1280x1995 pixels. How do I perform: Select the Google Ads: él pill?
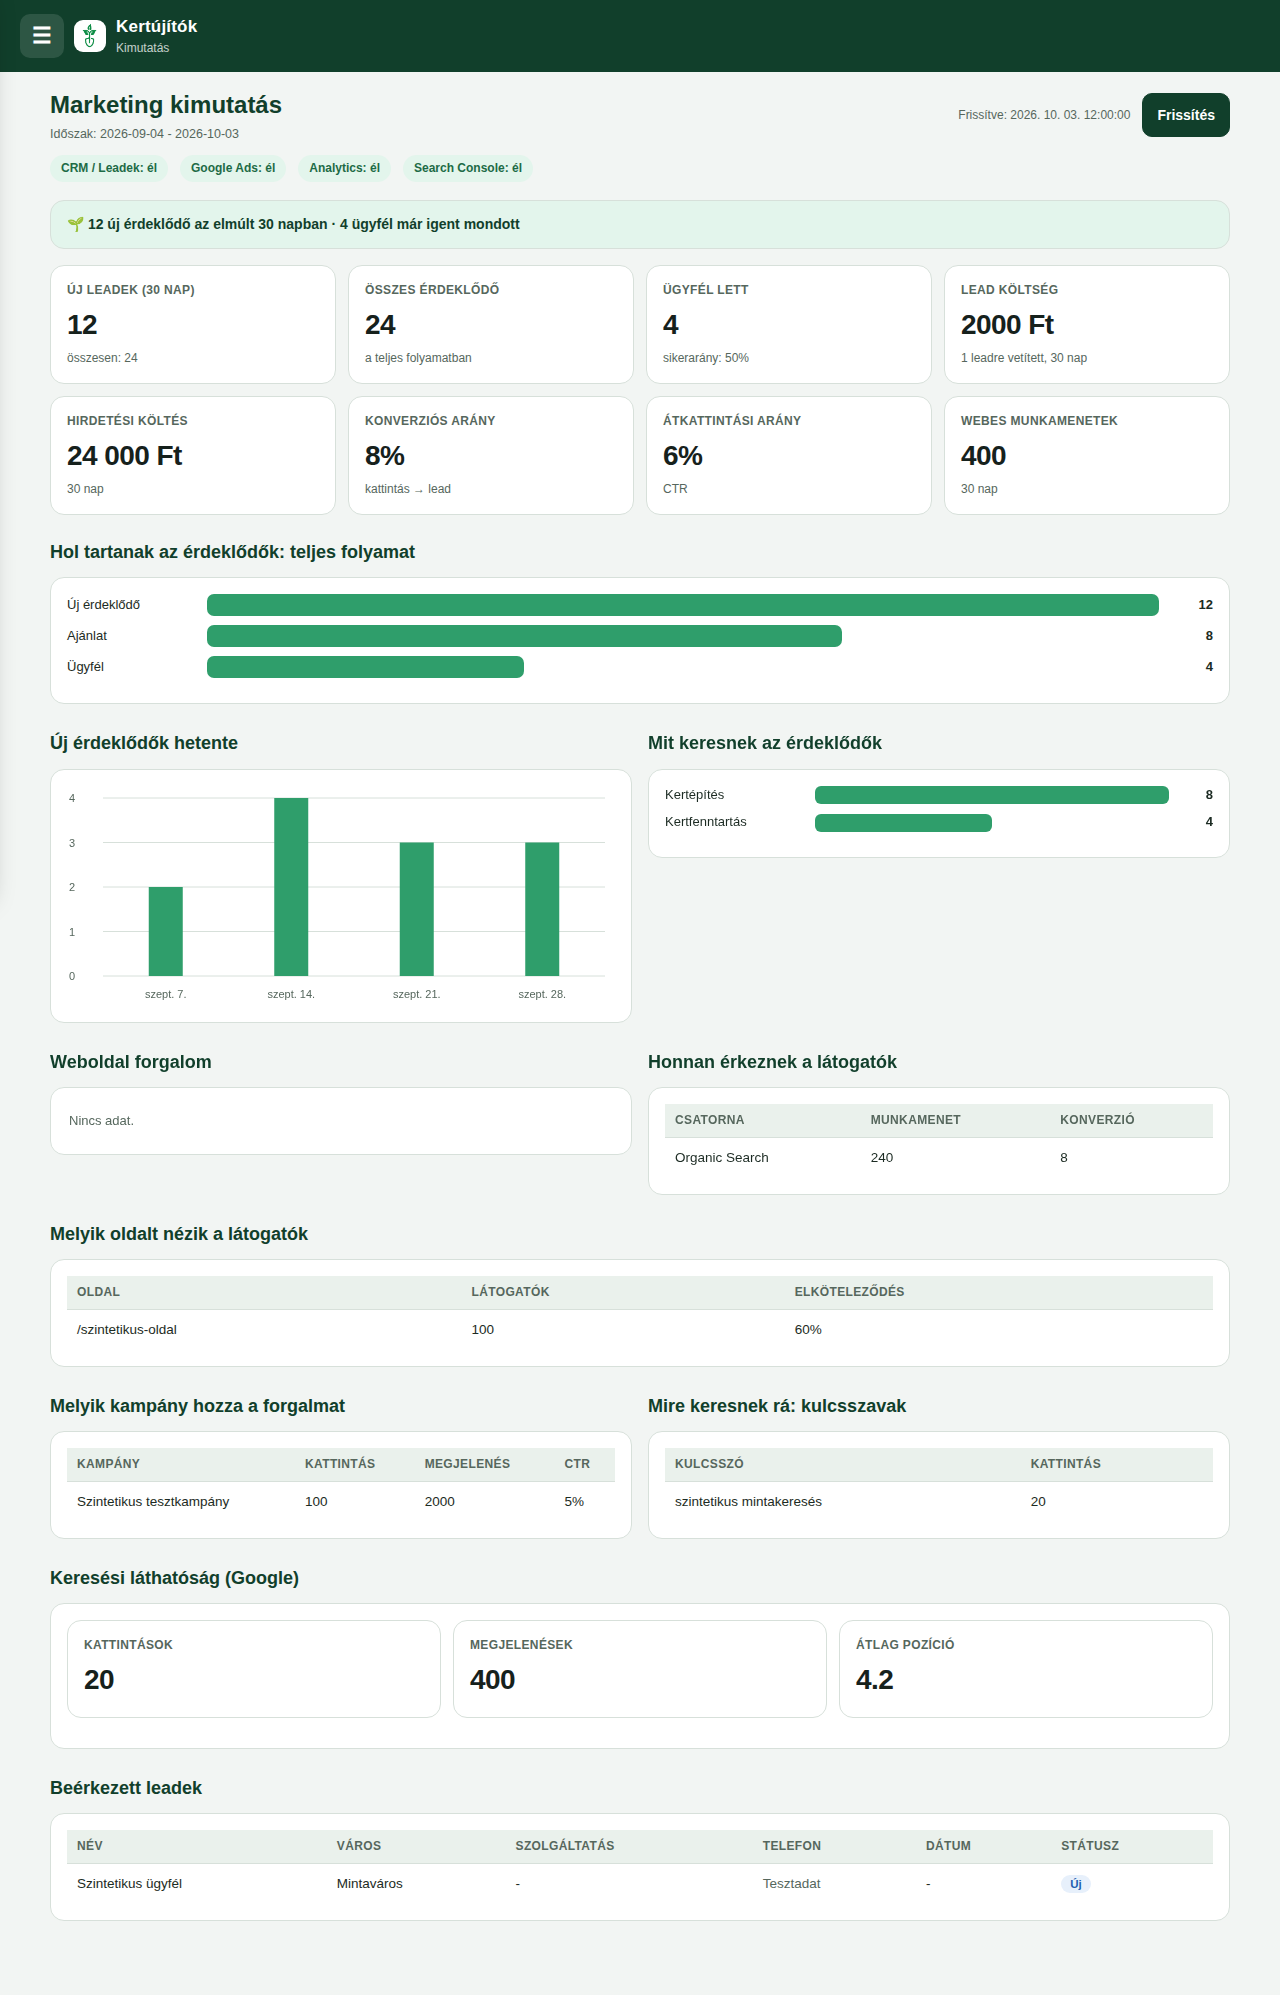pyautogui.click(x=233, y=168)
